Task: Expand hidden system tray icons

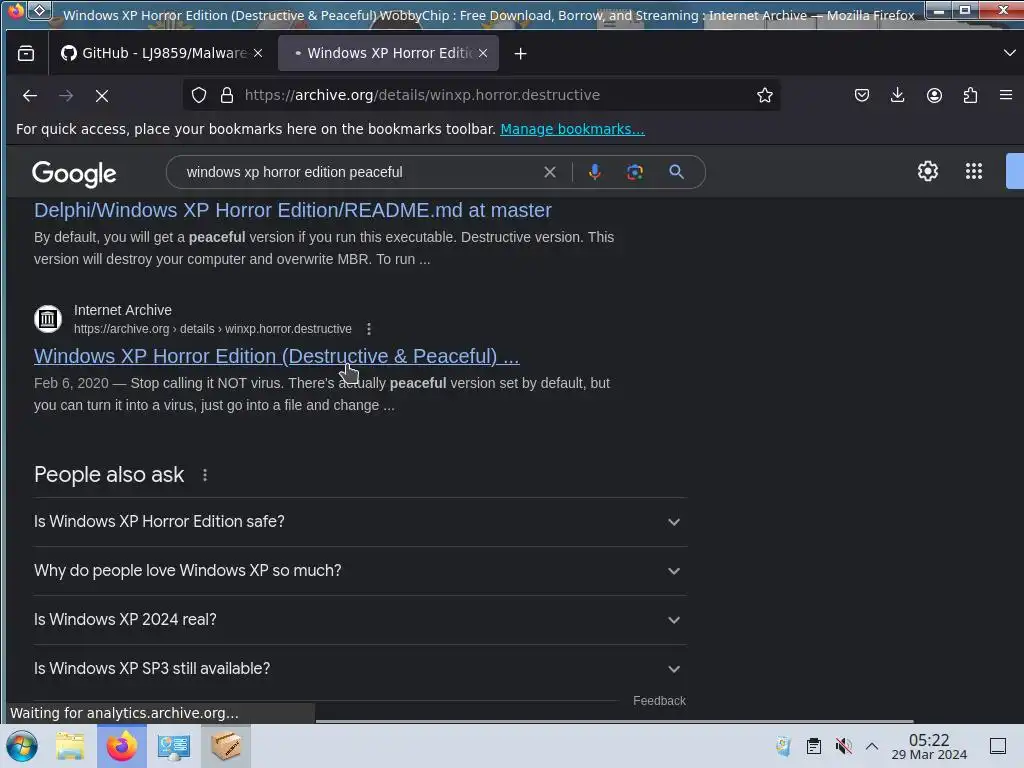Action: coord(872,746)
